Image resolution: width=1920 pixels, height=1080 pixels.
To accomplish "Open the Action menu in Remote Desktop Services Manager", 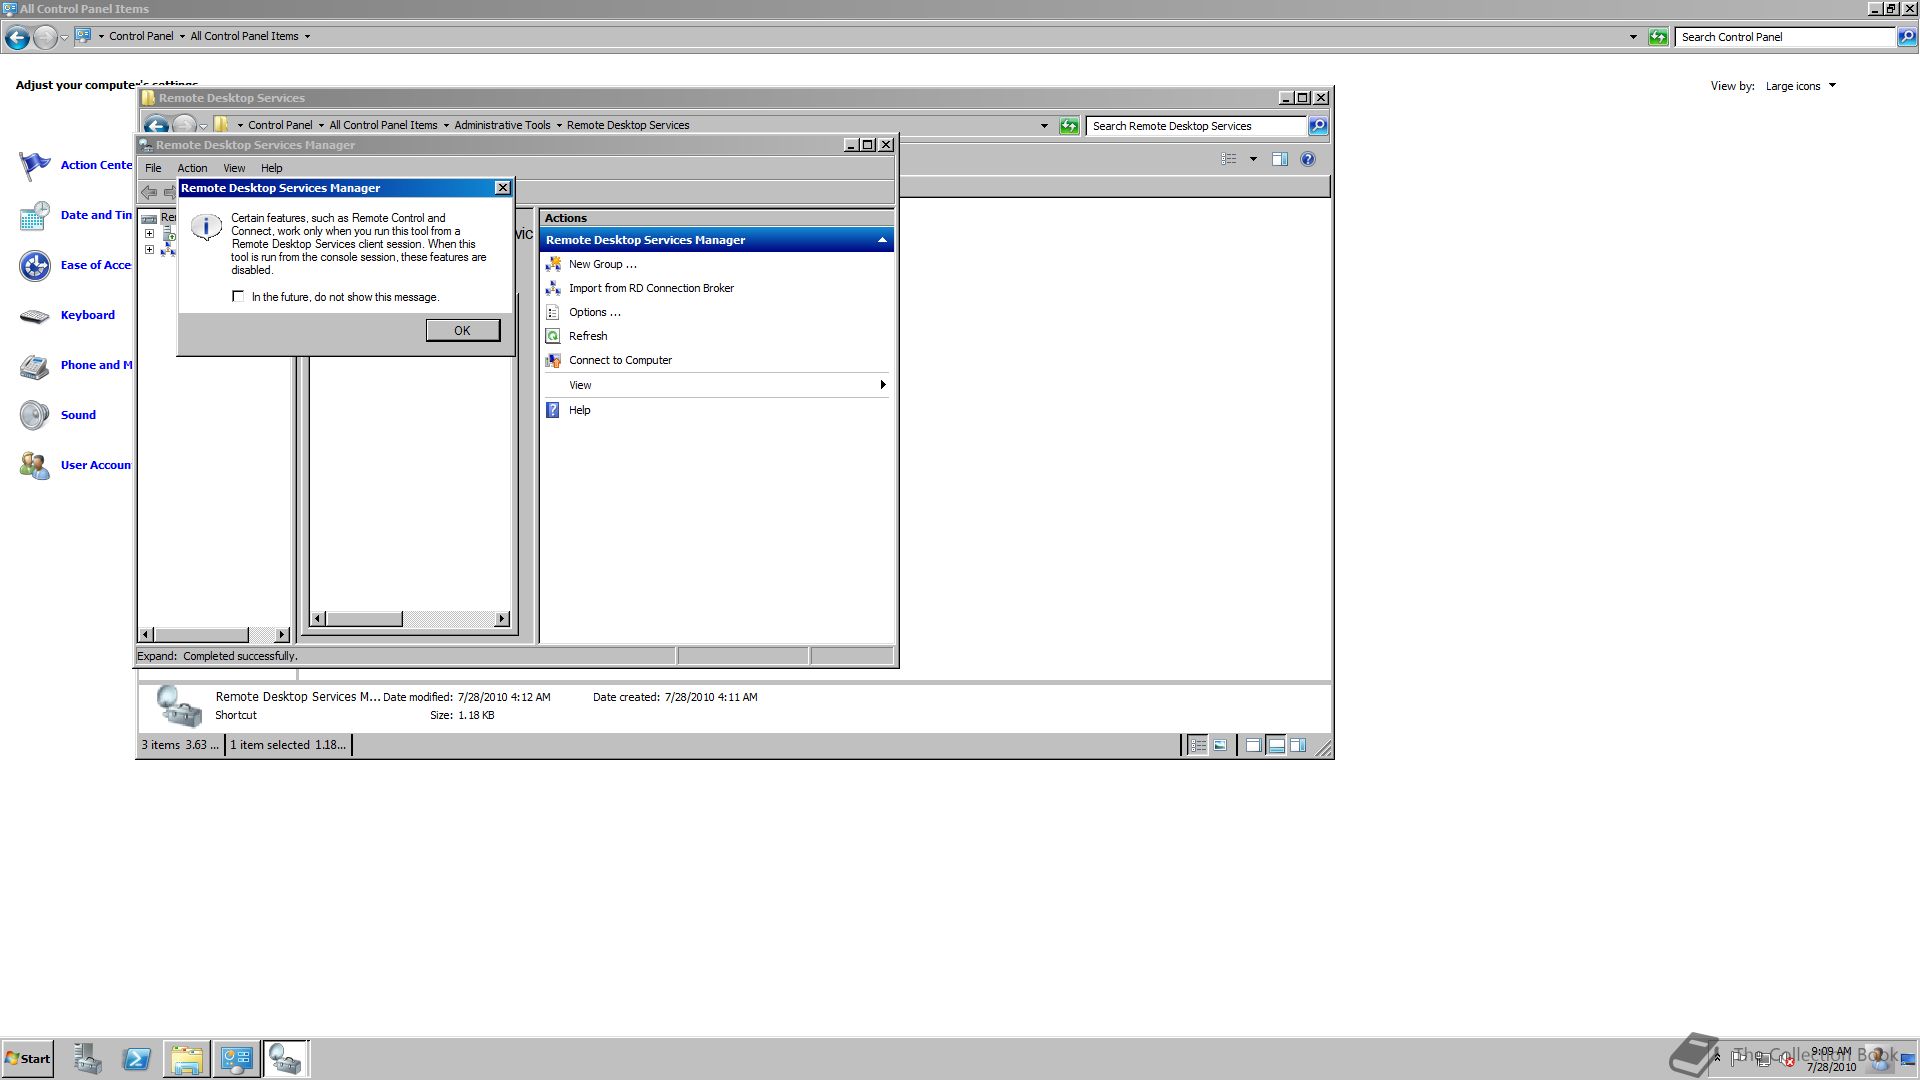I will [x=192, y=168].
